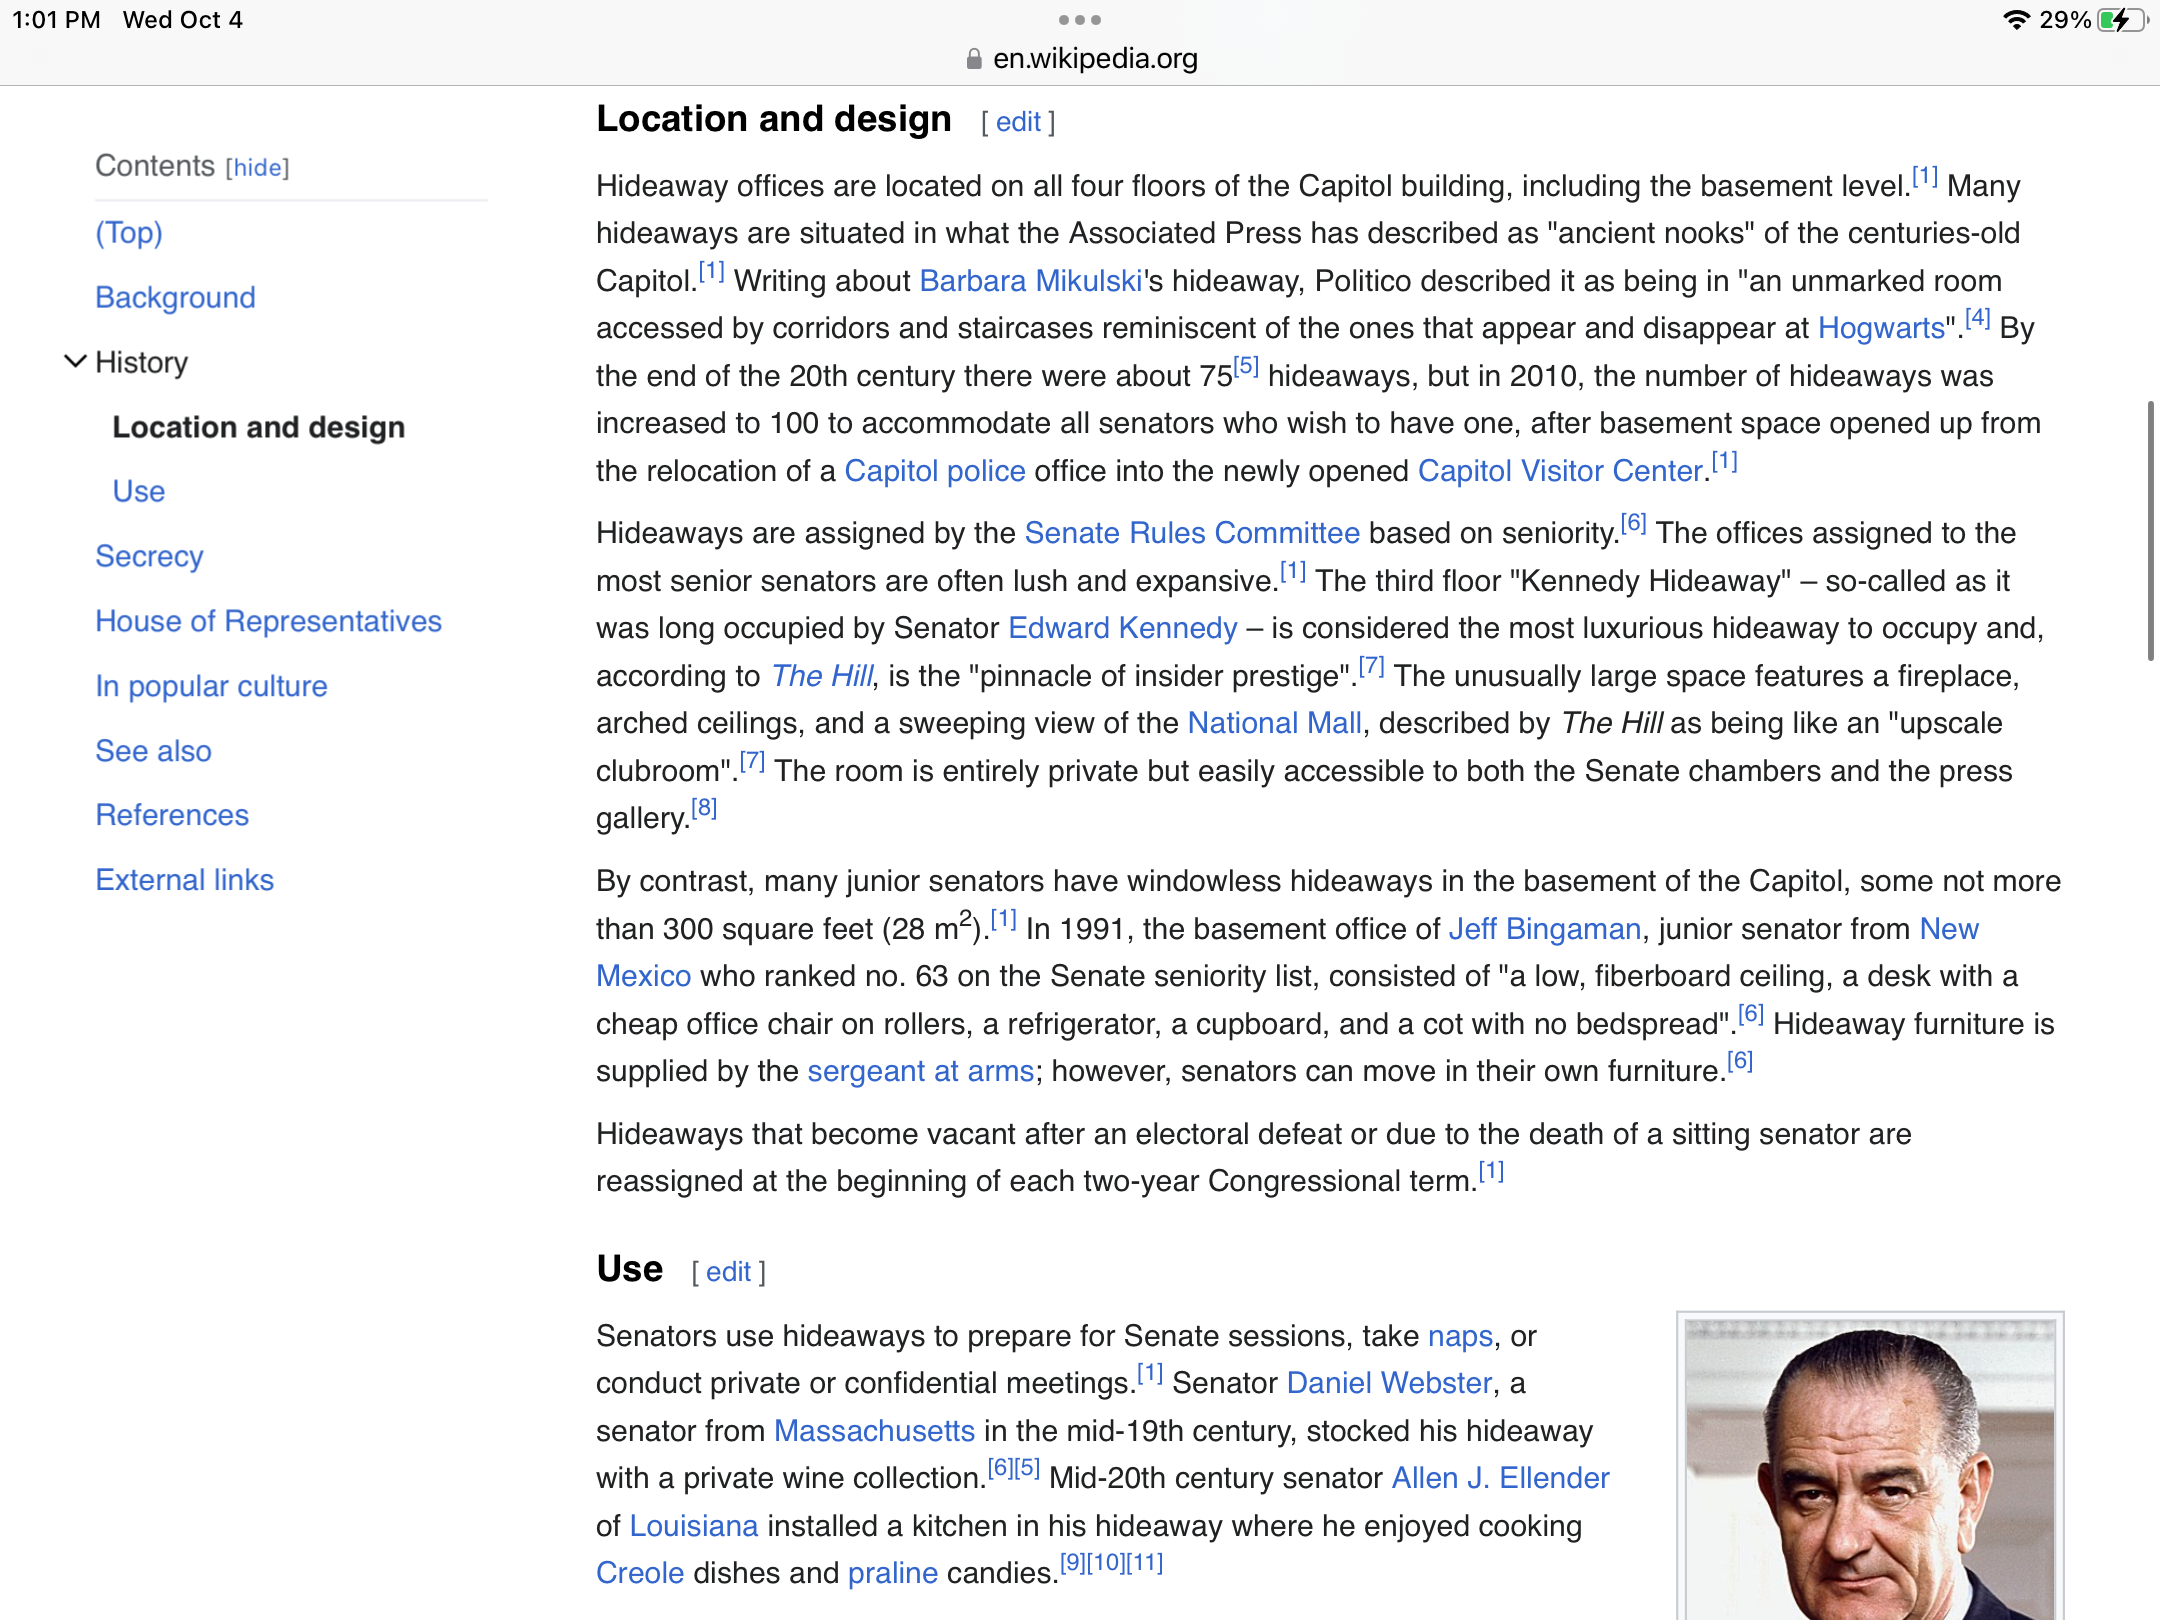
Task: Open citation [9] after praline candies
Action: click(x=1072, y=1563)
